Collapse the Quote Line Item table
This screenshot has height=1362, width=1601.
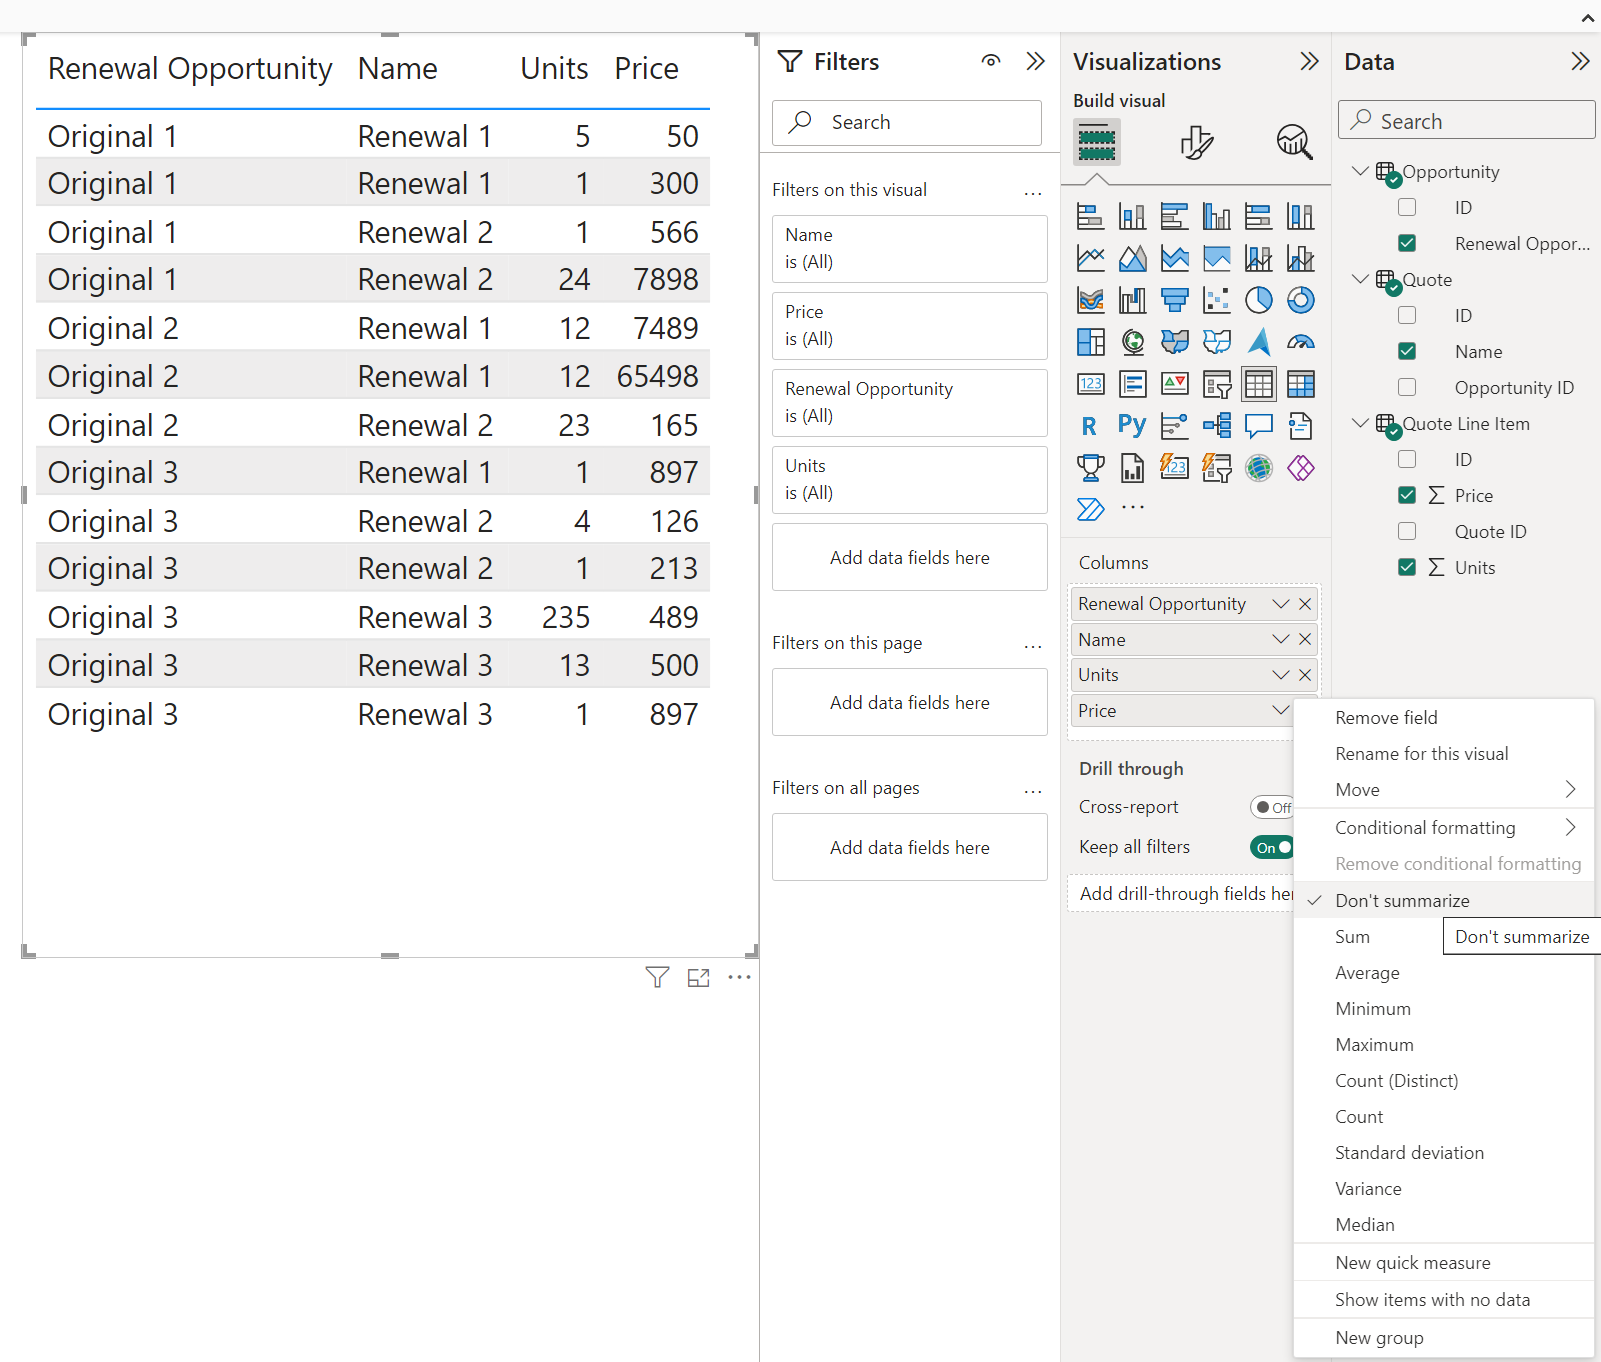click(1360, 423)
